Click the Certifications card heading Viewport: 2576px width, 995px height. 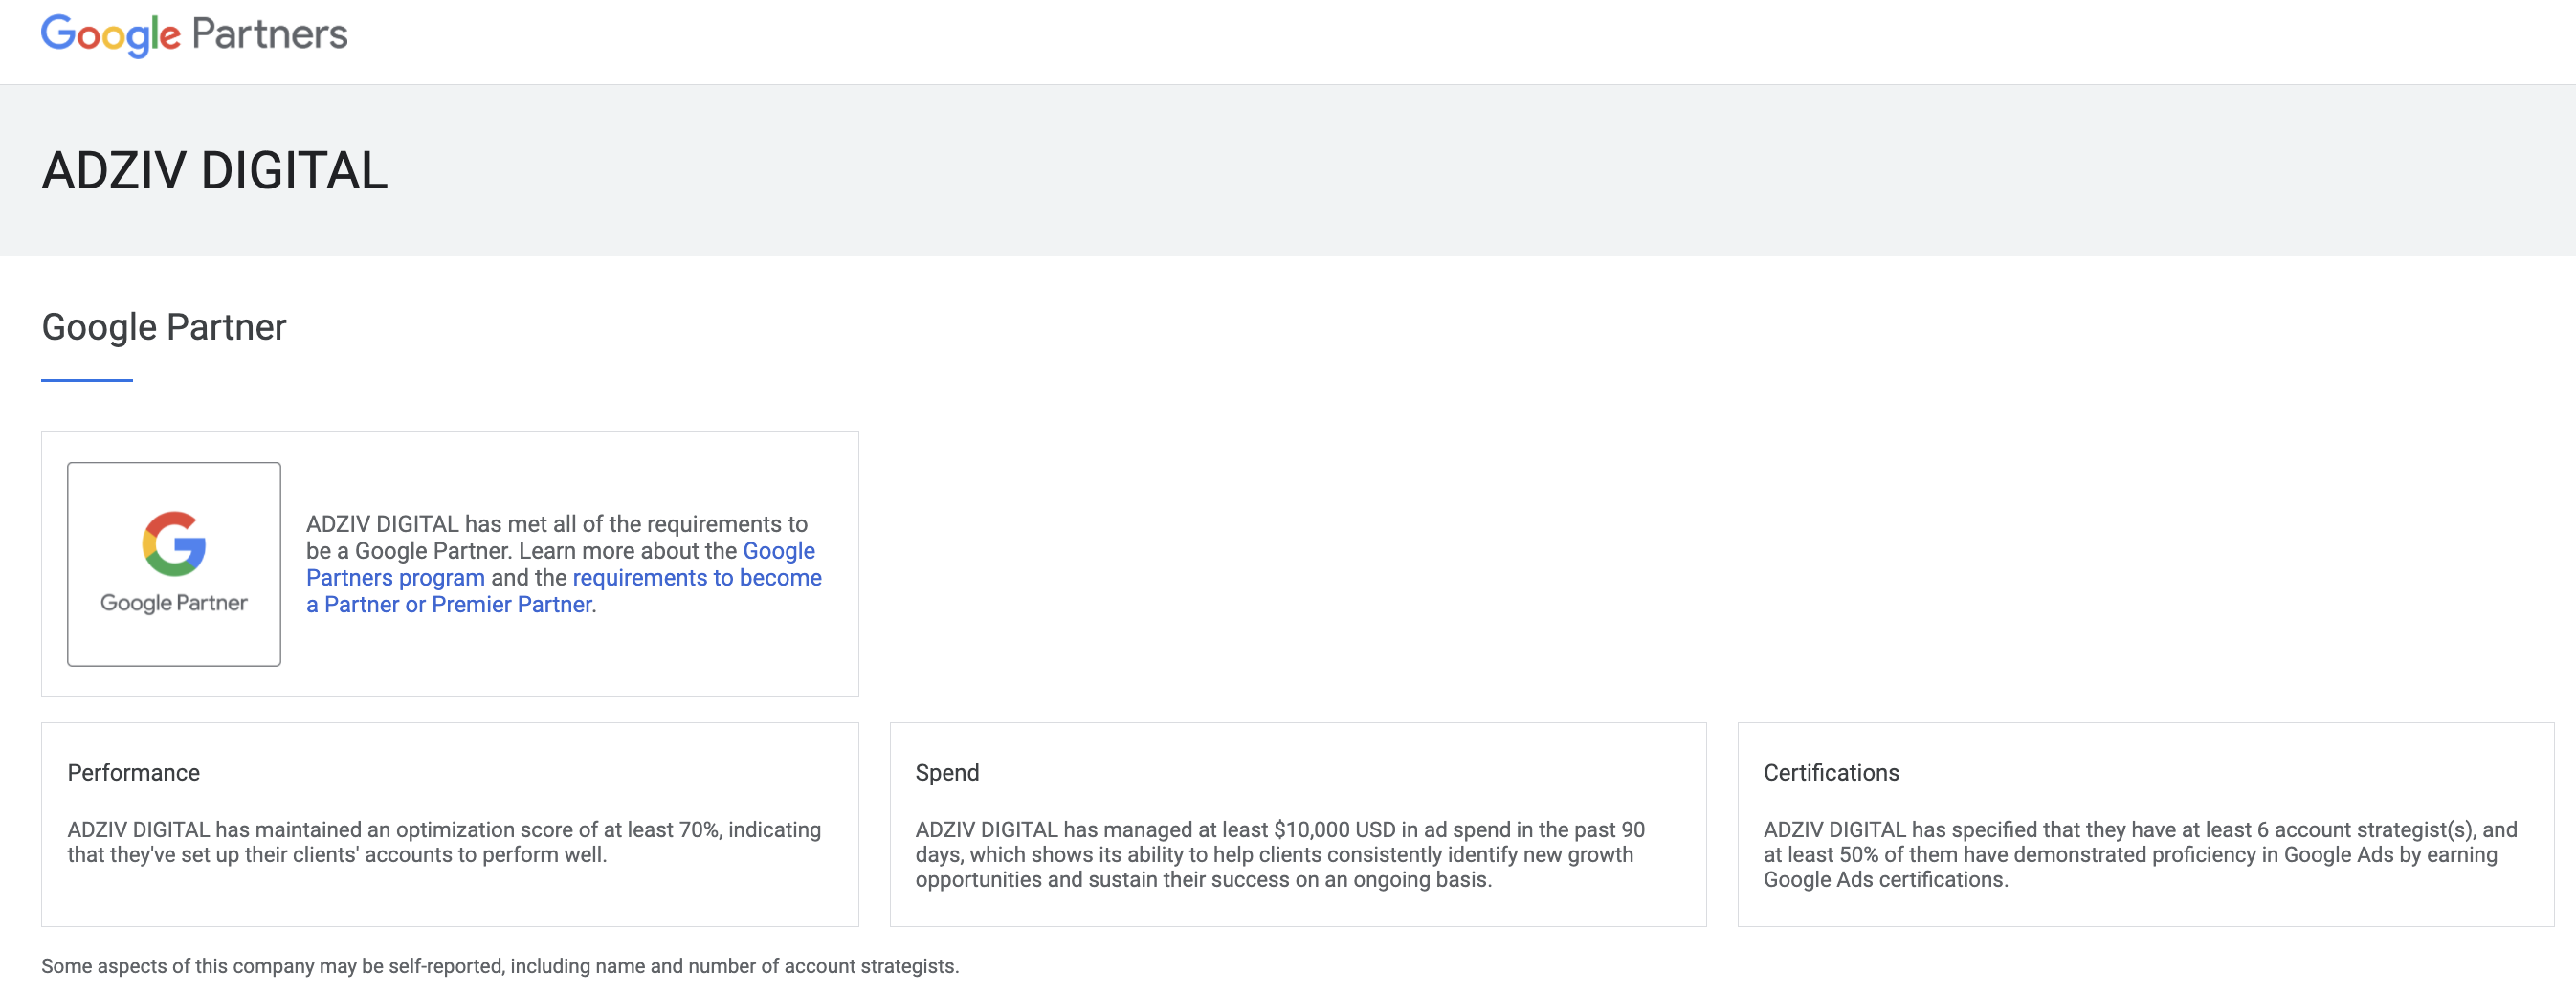[x=1830, y=772]
